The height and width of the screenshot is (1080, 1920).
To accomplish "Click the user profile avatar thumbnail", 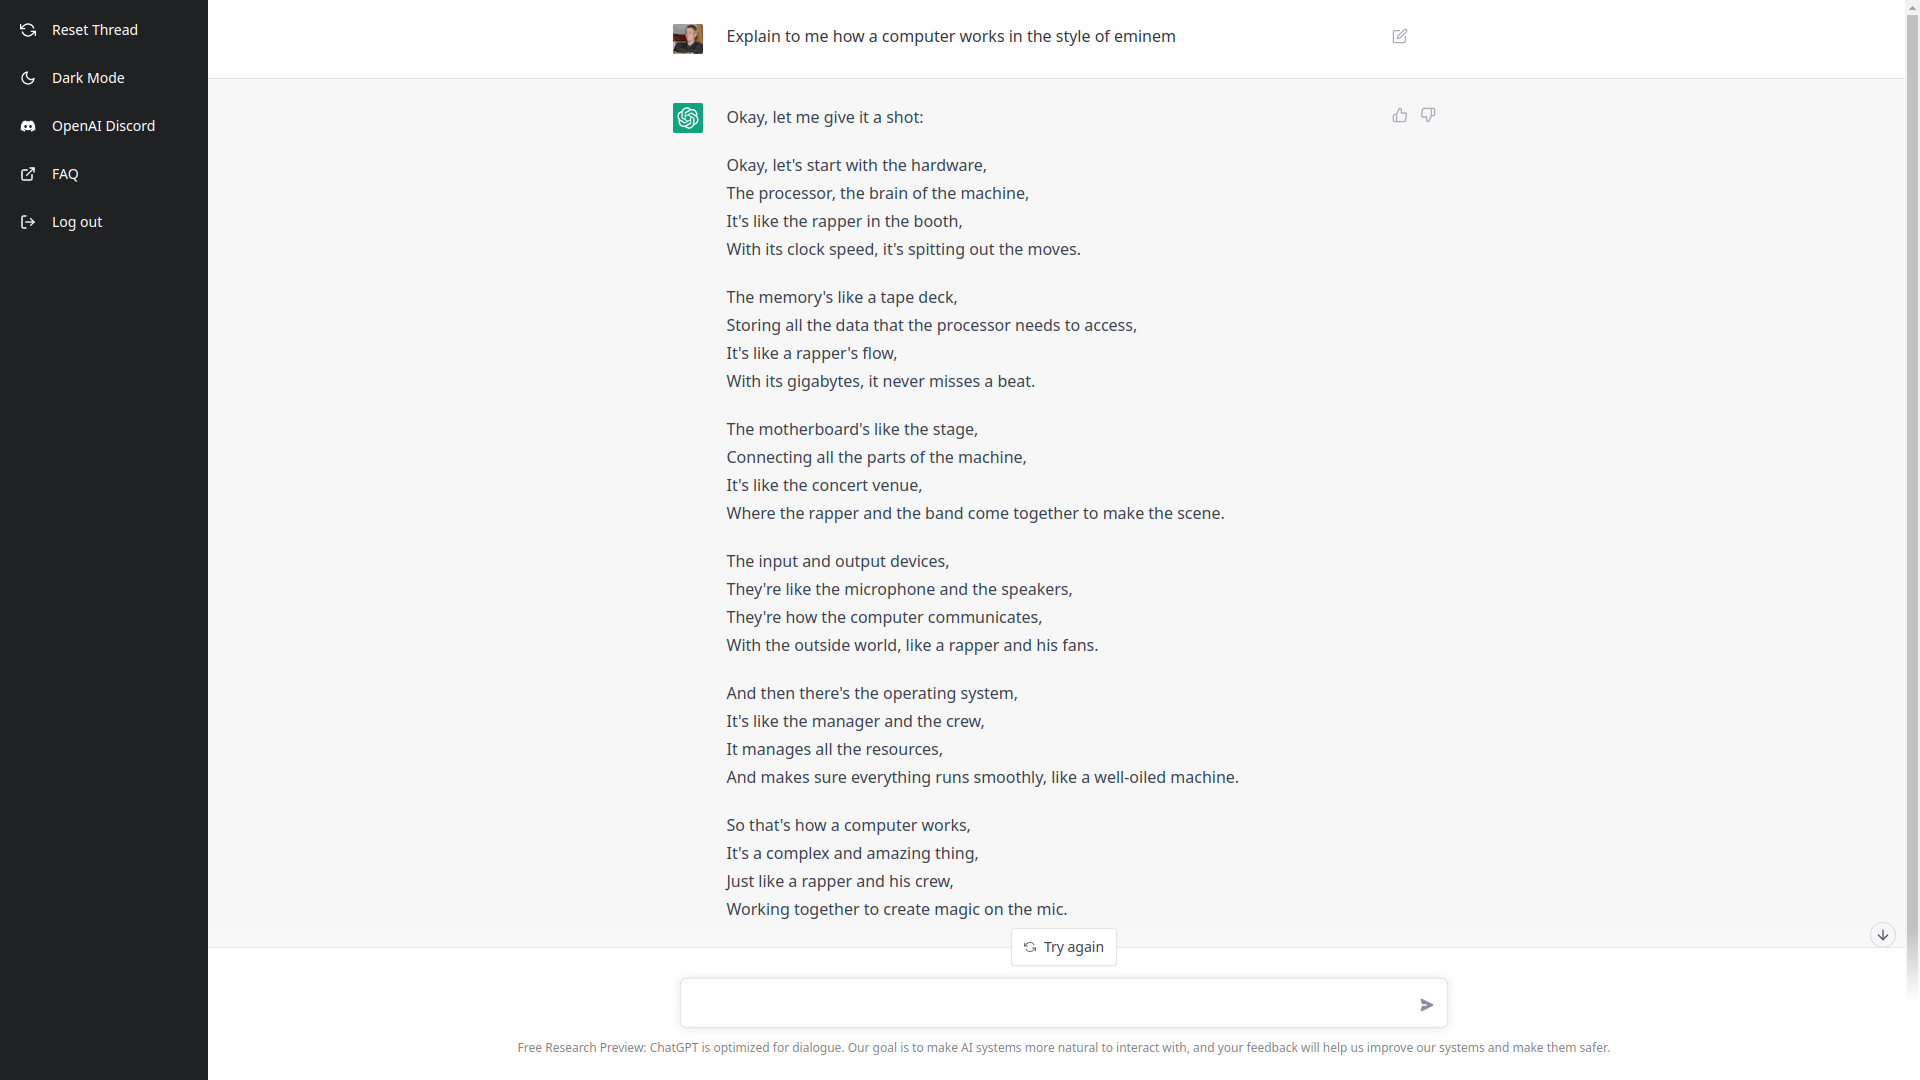I will pos(688,39).
